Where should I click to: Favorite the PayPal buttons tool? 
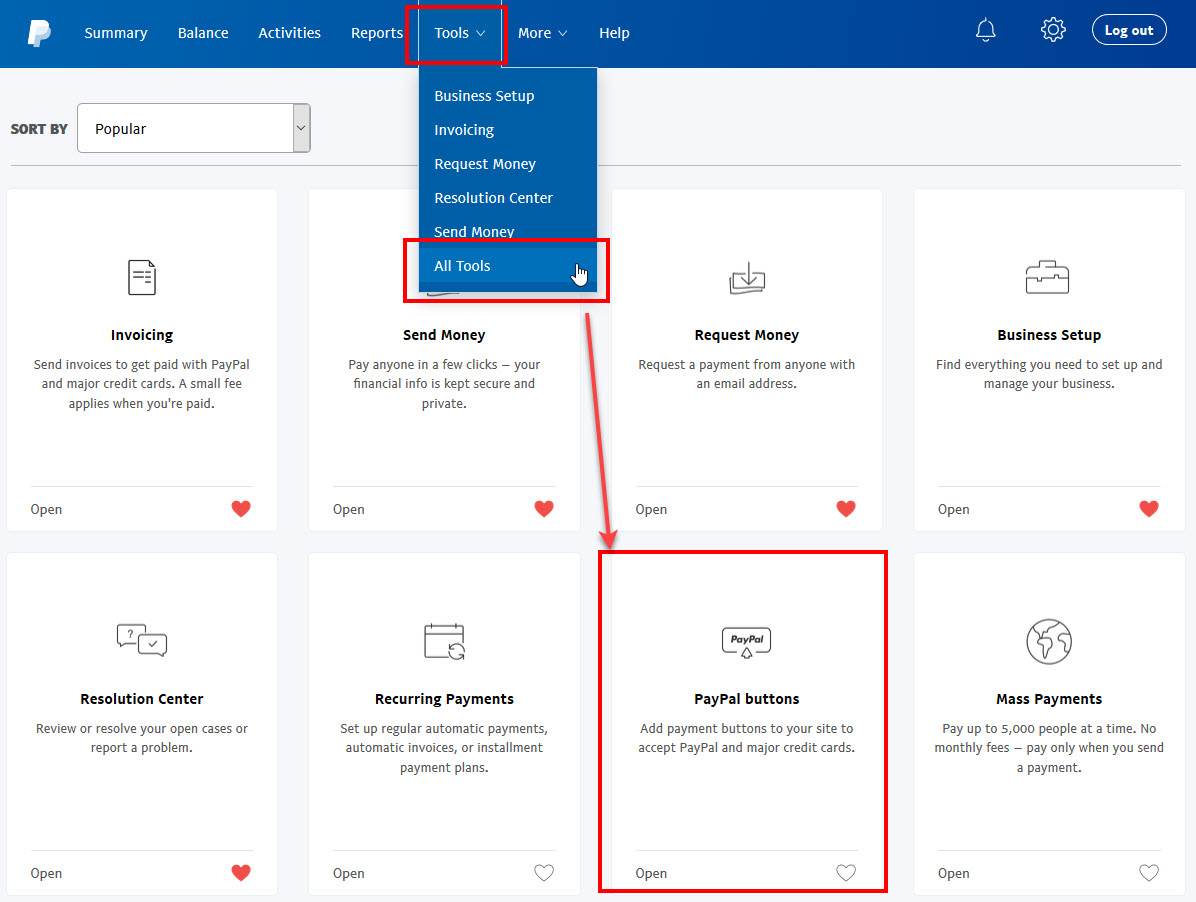click(845, 873)
